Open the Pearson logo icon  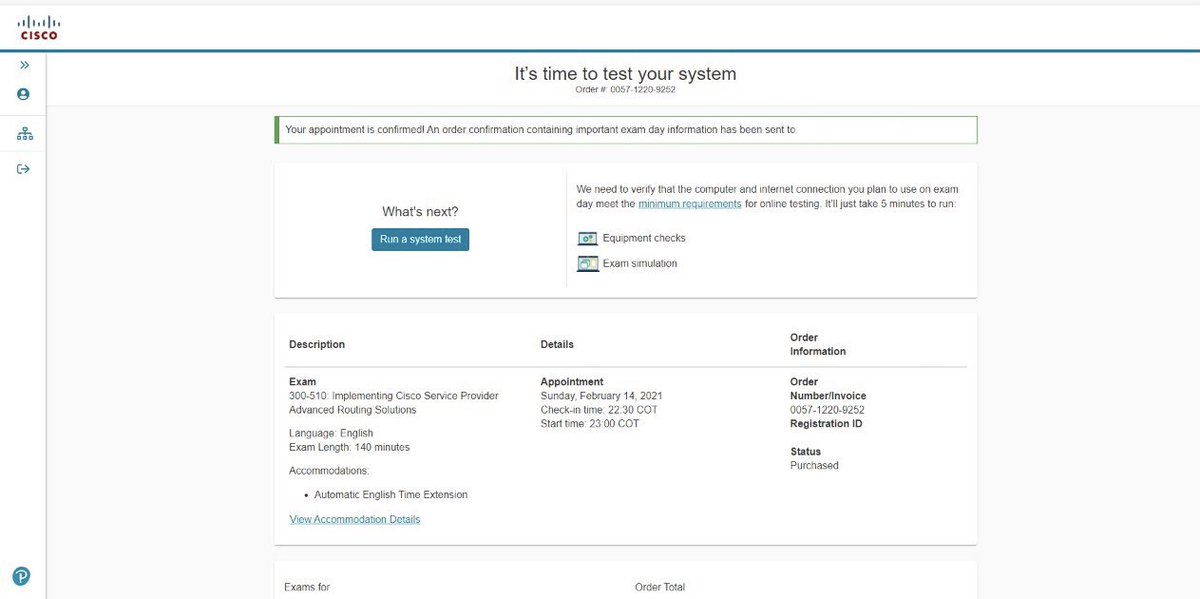[22, 576]
